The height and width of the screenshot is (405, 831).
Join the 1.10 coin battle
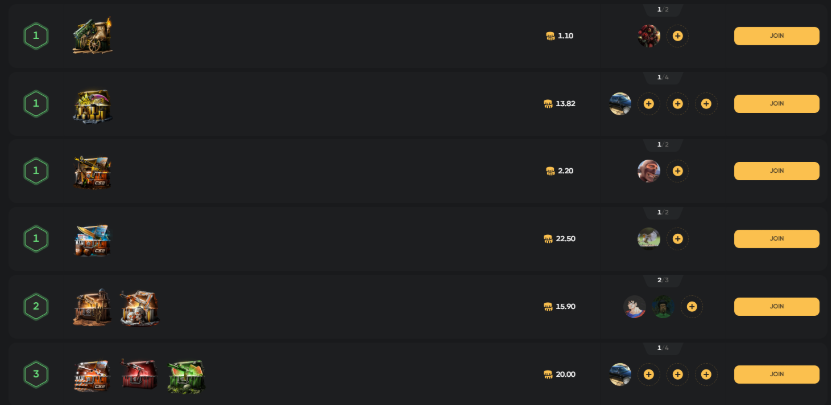coord(776,36)
